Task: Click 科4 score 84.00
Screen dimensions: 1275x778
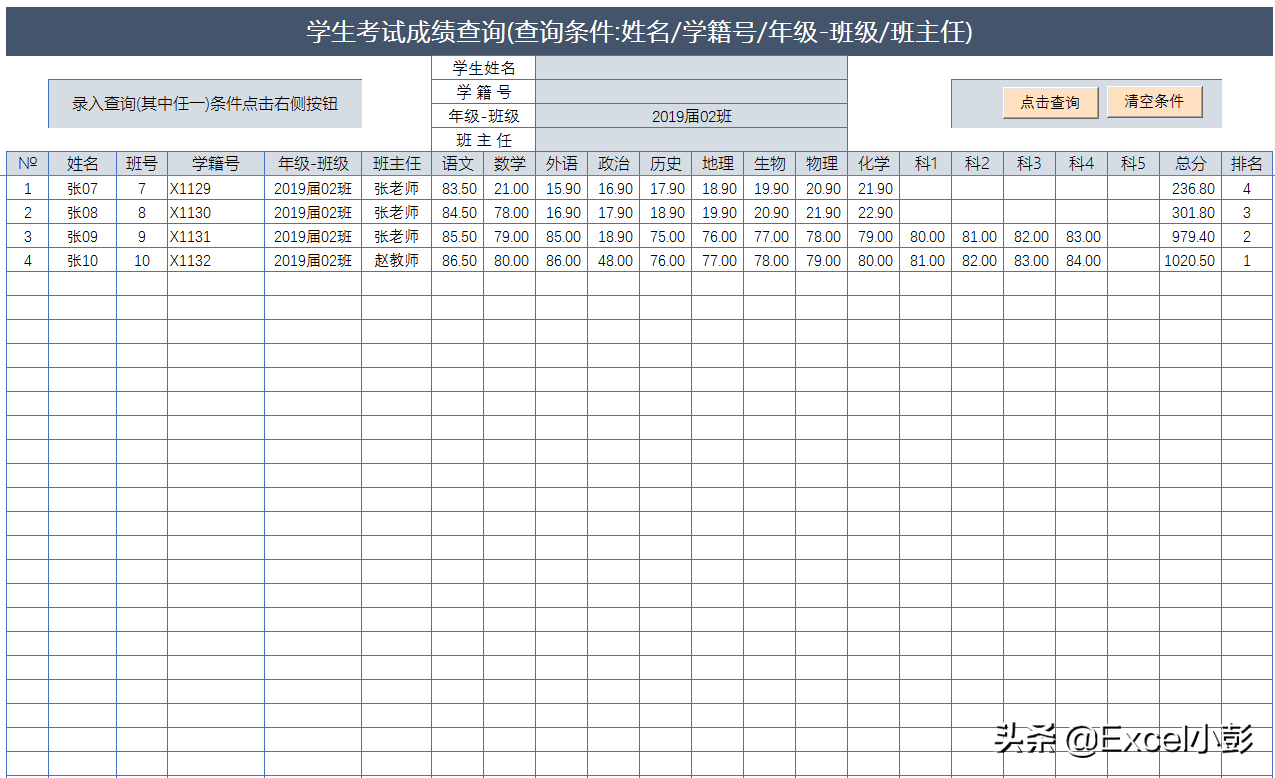Action: click(x=1082, y=261)
